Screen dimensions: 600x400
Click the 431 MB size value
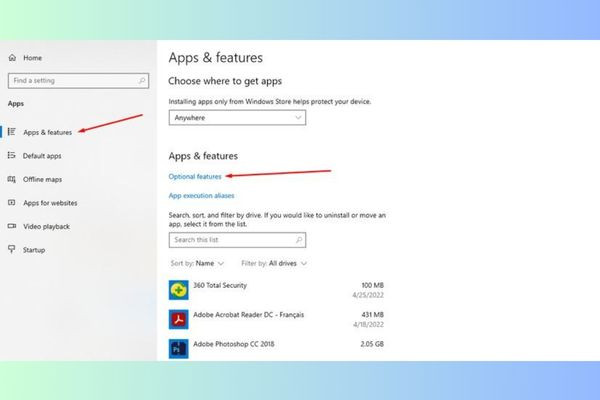372,315
